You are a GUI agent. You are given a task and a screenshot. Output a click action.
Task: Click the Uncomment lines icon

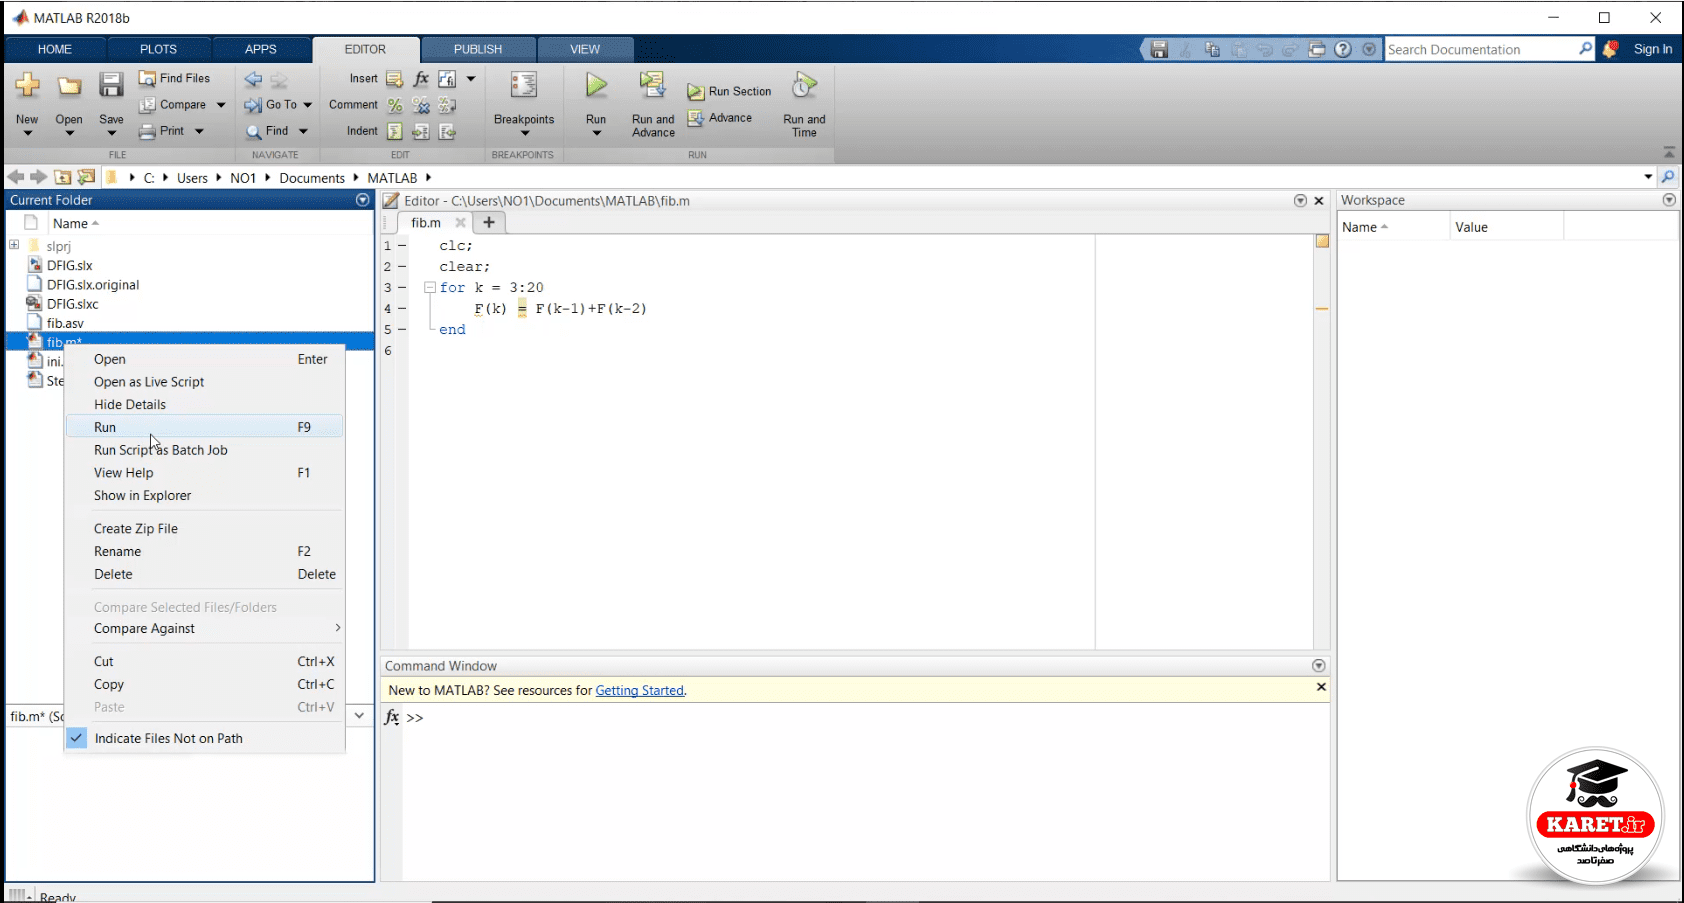[421, 105]
